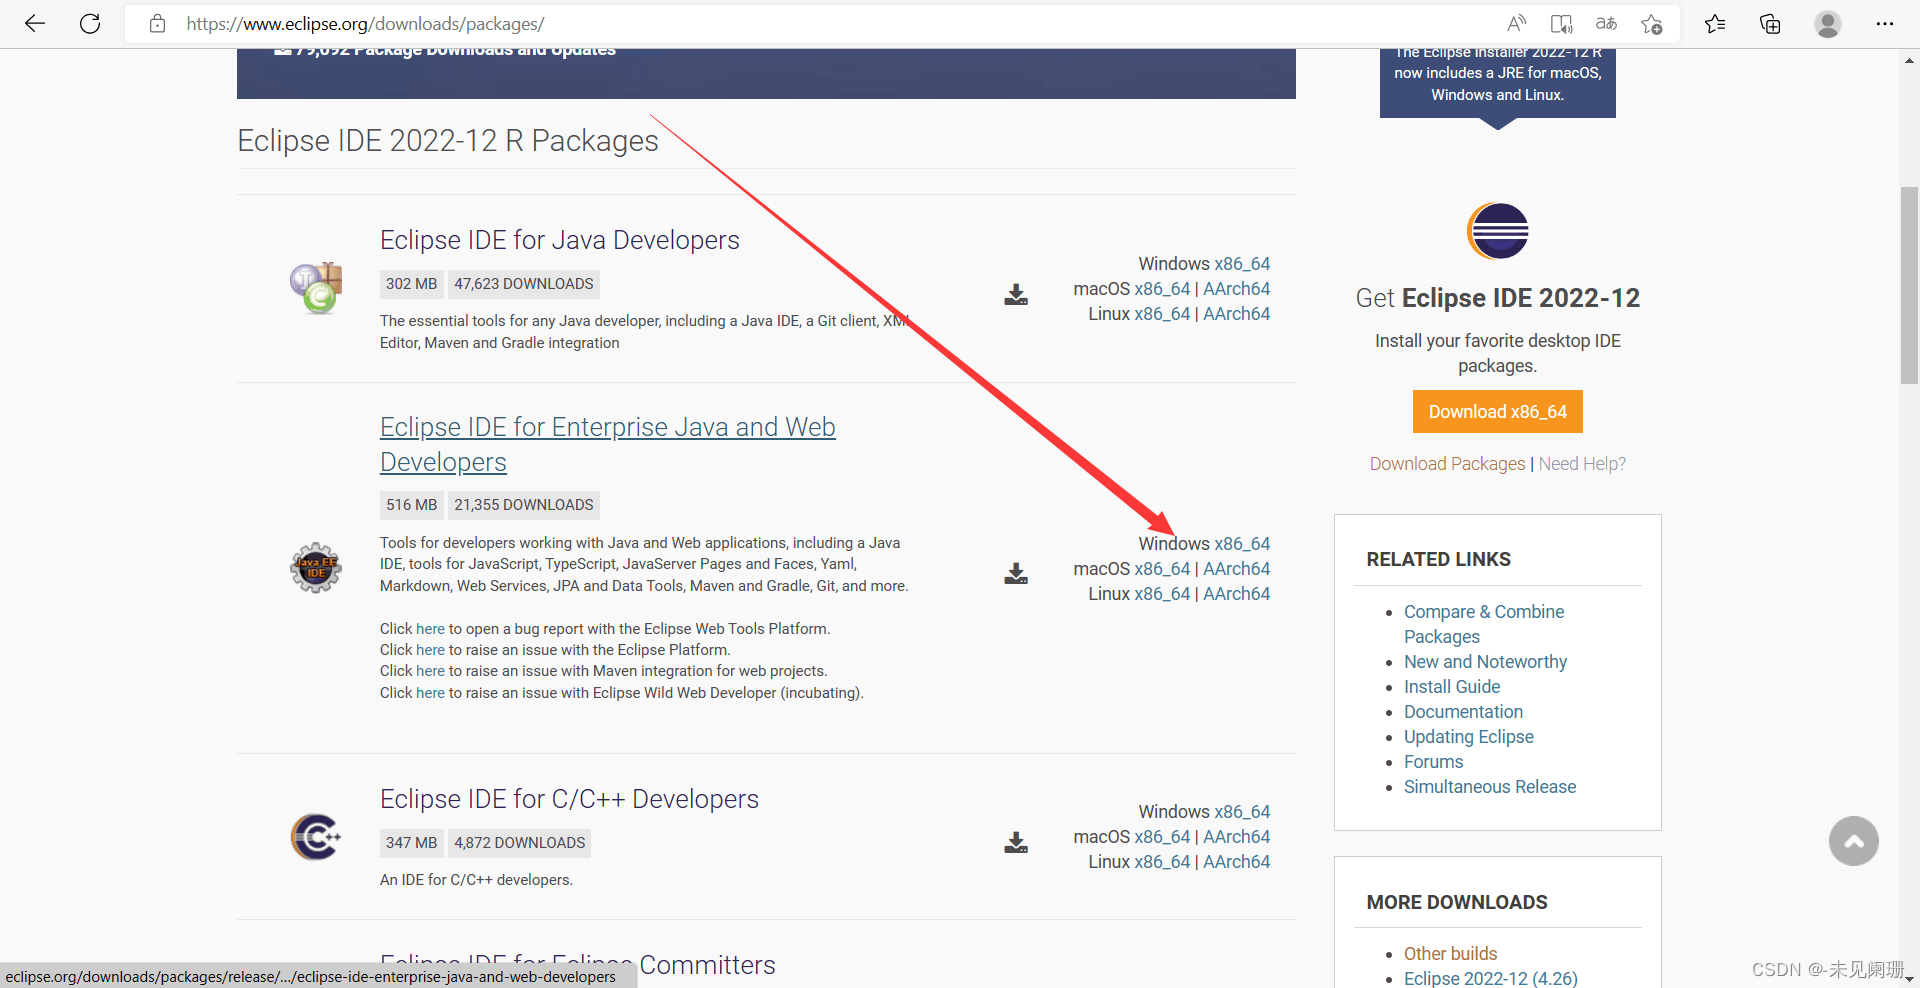Open Eclipse IDE for Java Developers title
This screenshot has width=1920, height=988.
point(560,240)
